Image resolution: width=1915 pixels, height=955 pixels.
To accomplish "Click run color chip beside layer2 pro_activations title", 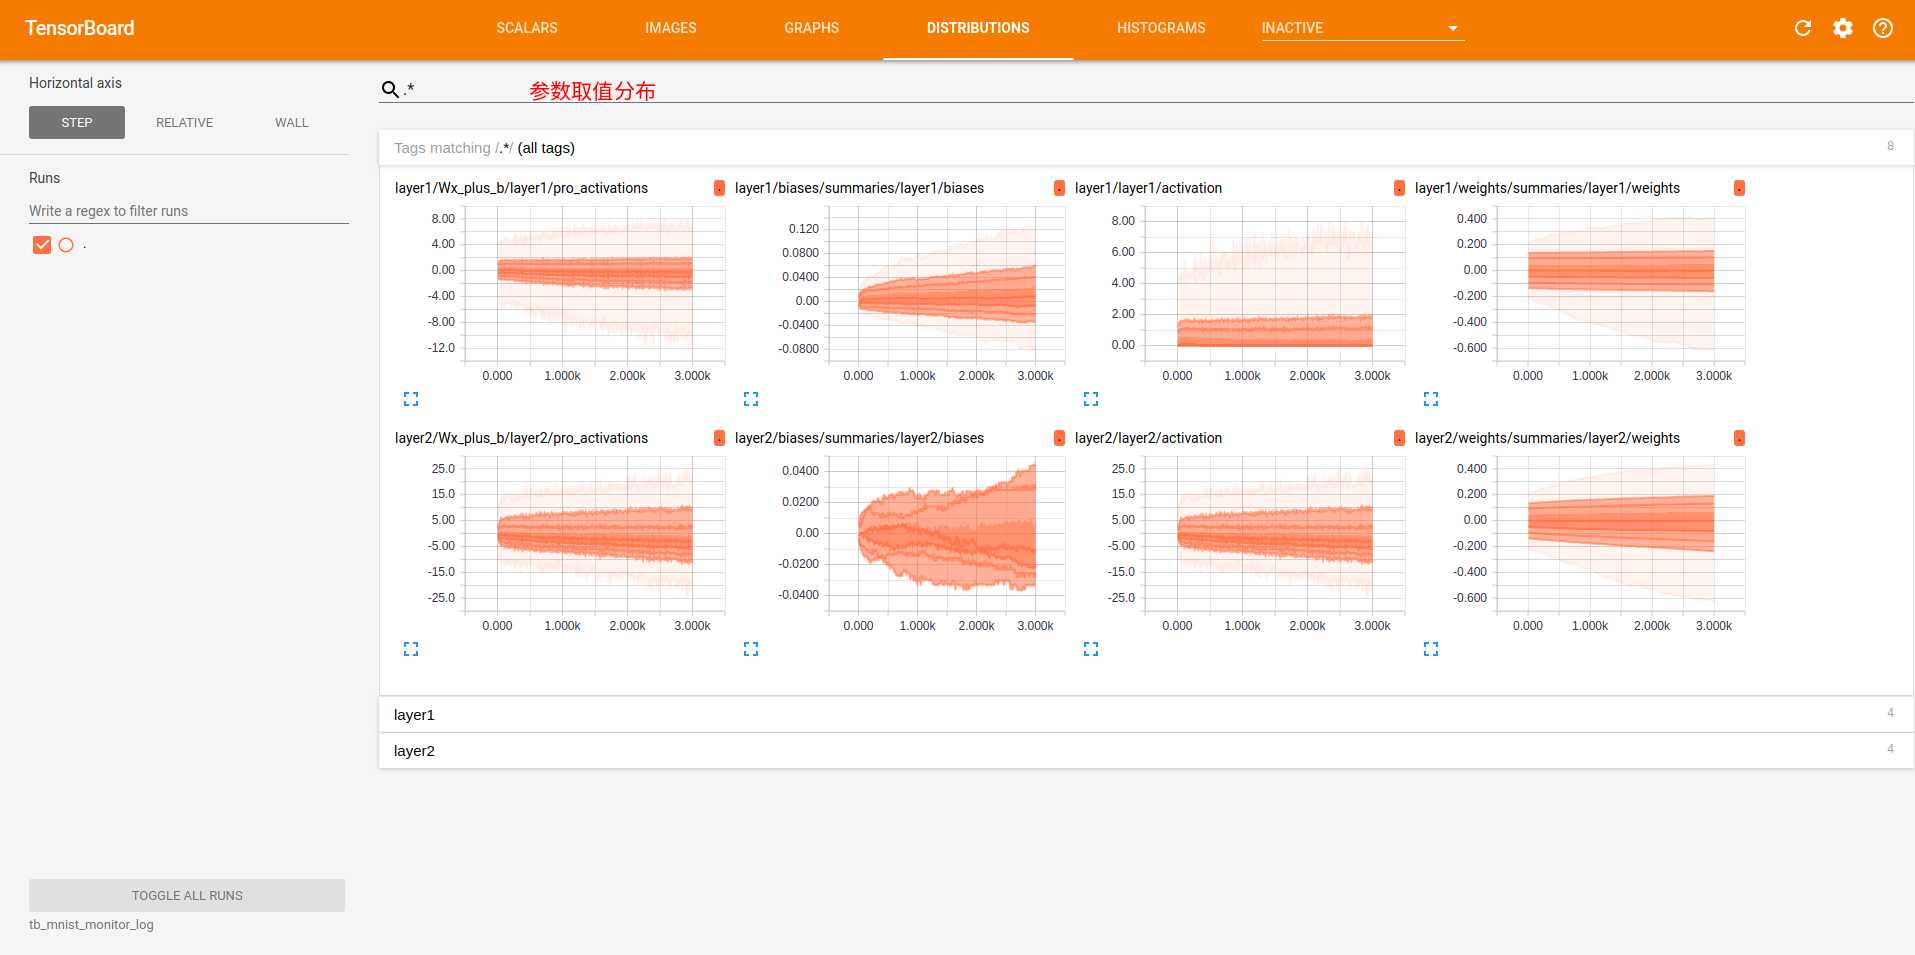I will [719, 438].
